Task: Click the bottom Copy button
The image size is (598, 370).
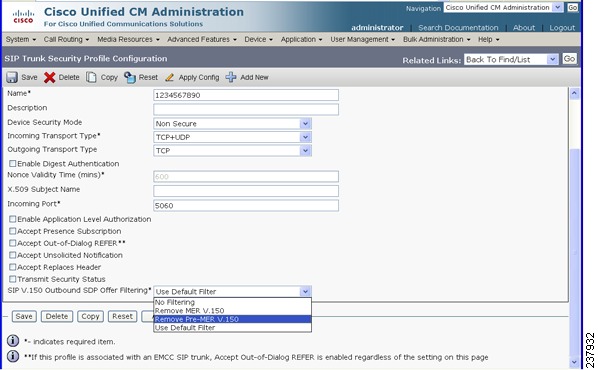Action: coord(90,316)
